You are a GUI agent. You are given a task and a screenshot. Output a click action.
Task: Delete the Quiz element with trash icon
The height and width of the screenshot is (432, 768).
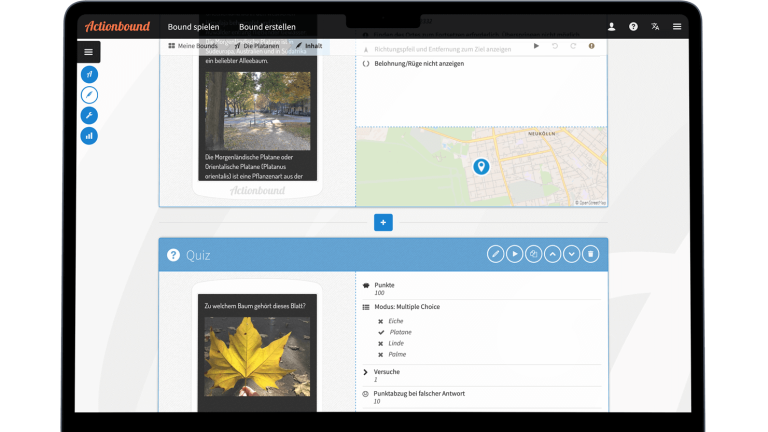[x=591, y=254]
